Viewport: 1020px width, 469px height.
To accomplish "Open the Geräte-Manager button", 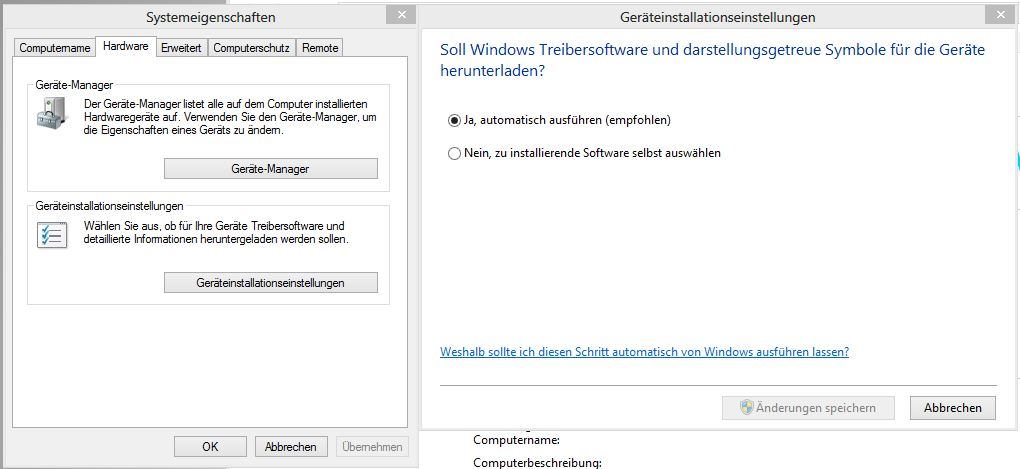I will (x=271, y=168).
